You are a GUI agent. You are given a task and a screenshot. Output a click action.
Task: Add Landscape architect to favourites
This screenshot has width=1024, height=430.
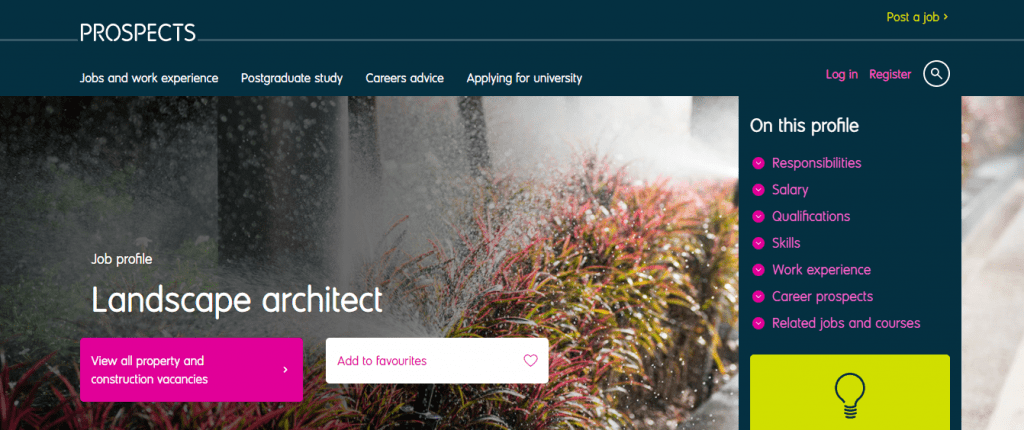437,361
